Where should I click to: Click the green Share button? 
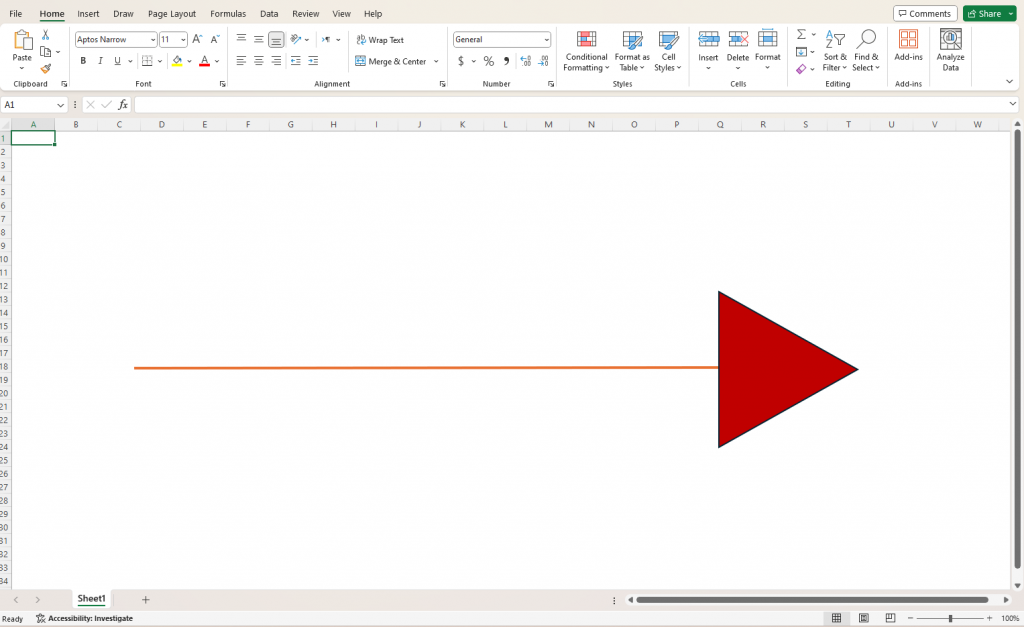[x=985, y=14]
